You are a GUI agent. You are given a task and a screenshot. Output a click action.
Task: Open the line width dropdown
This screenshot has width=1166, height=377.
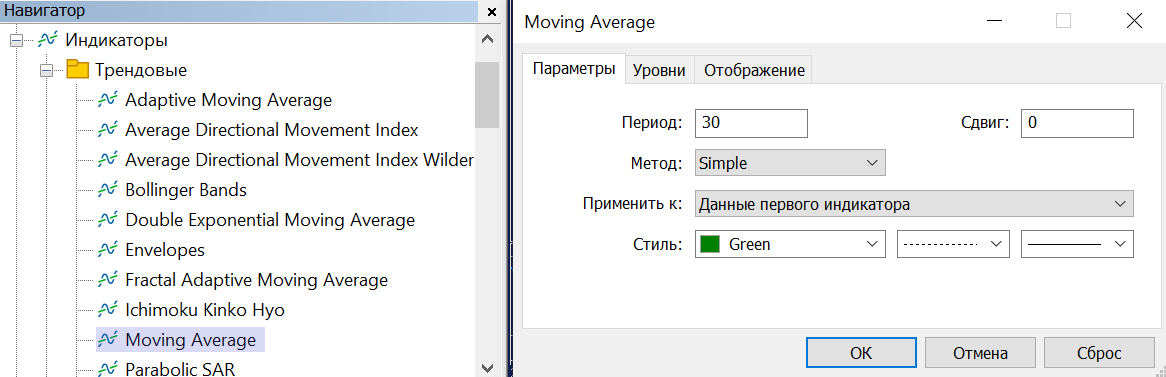coord(1078,245)
